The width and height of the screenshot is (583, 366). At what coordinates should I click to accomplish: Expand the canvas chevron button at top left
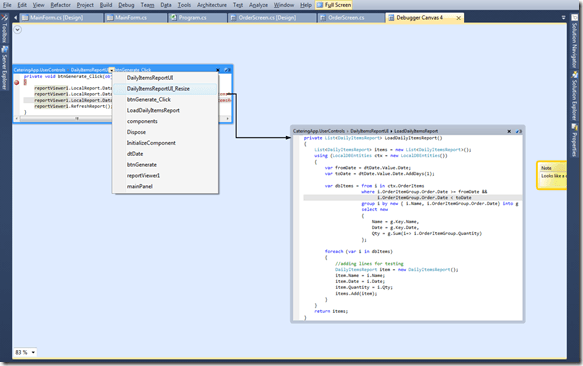17,30
